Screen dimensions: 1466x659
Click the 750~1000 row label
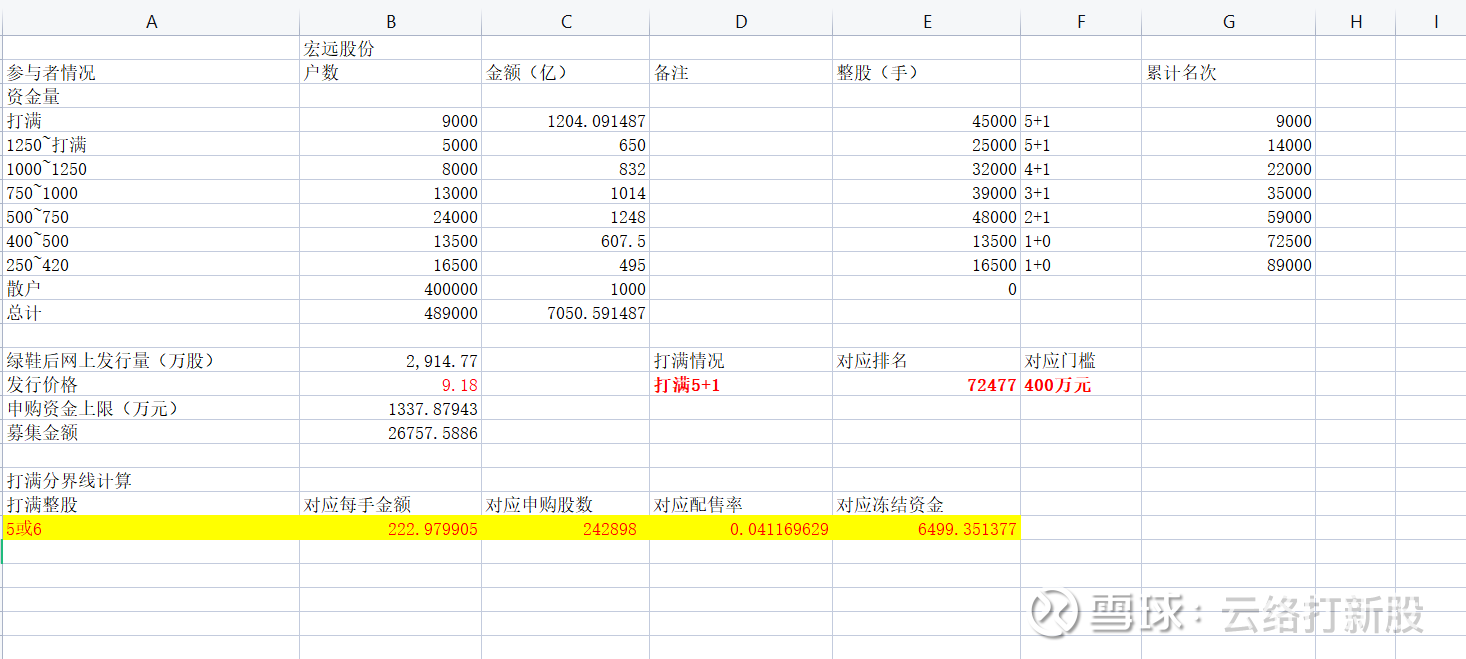(151, 192)
